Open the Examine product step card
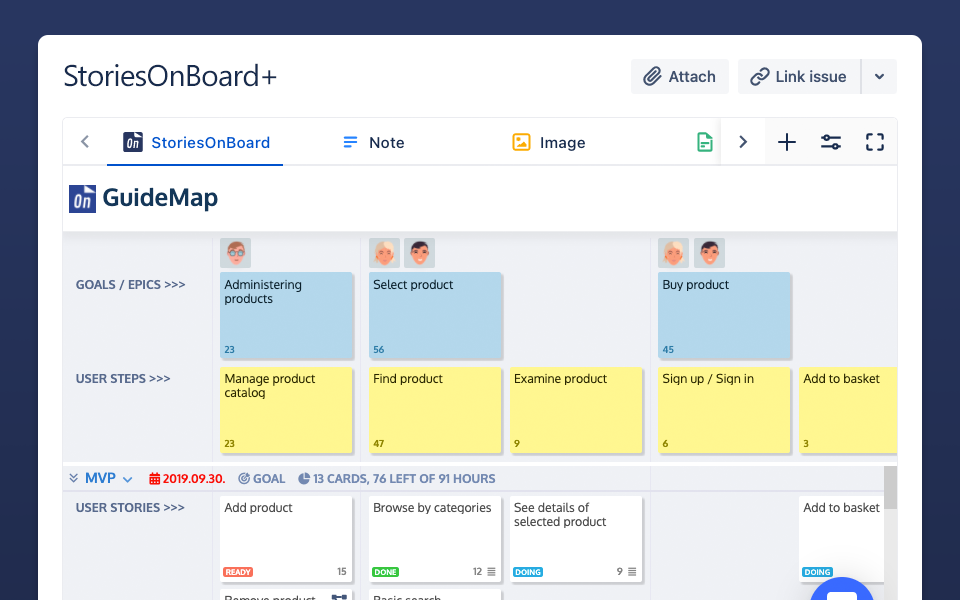 point(576,410)
